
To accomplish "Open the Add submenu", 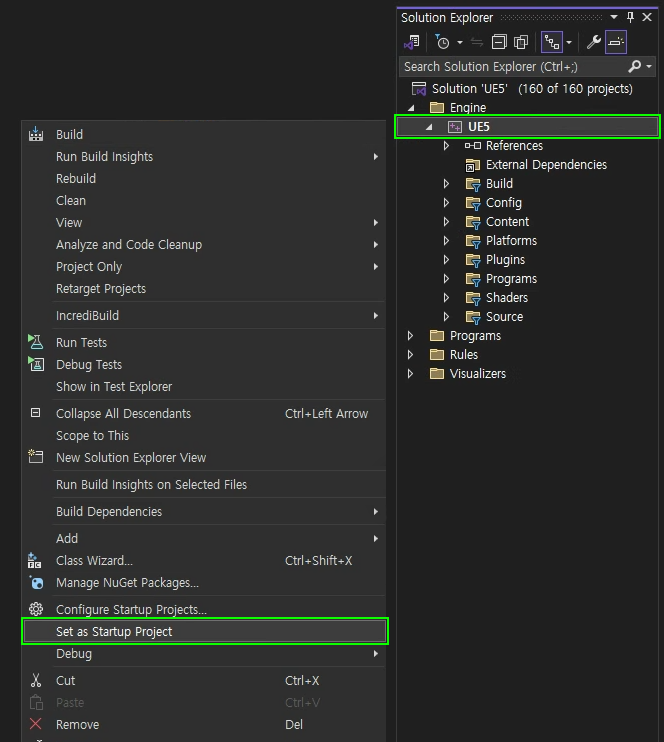I will pos(204,539).
